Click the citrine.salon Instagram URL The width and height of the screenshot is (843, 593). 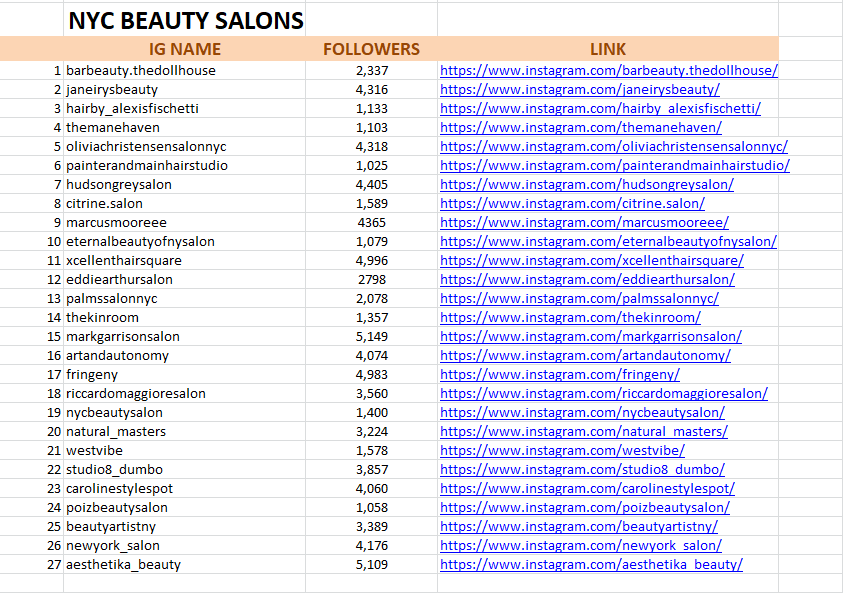[572, 203]
